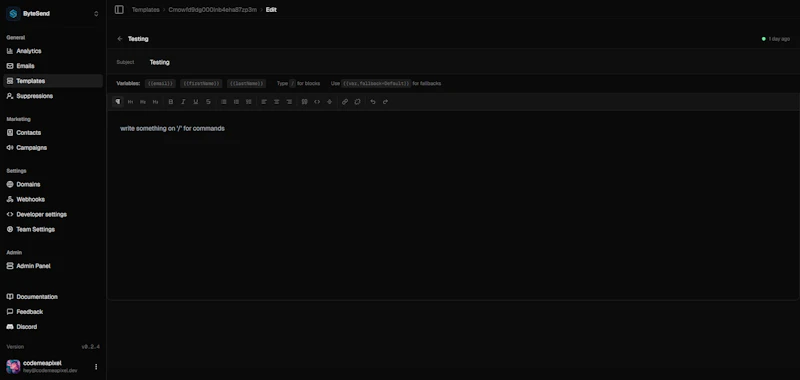Click the hey@codemeapixel.dev email text
The height and width of the screenshot is (380, 800).
tap(50, 371)
